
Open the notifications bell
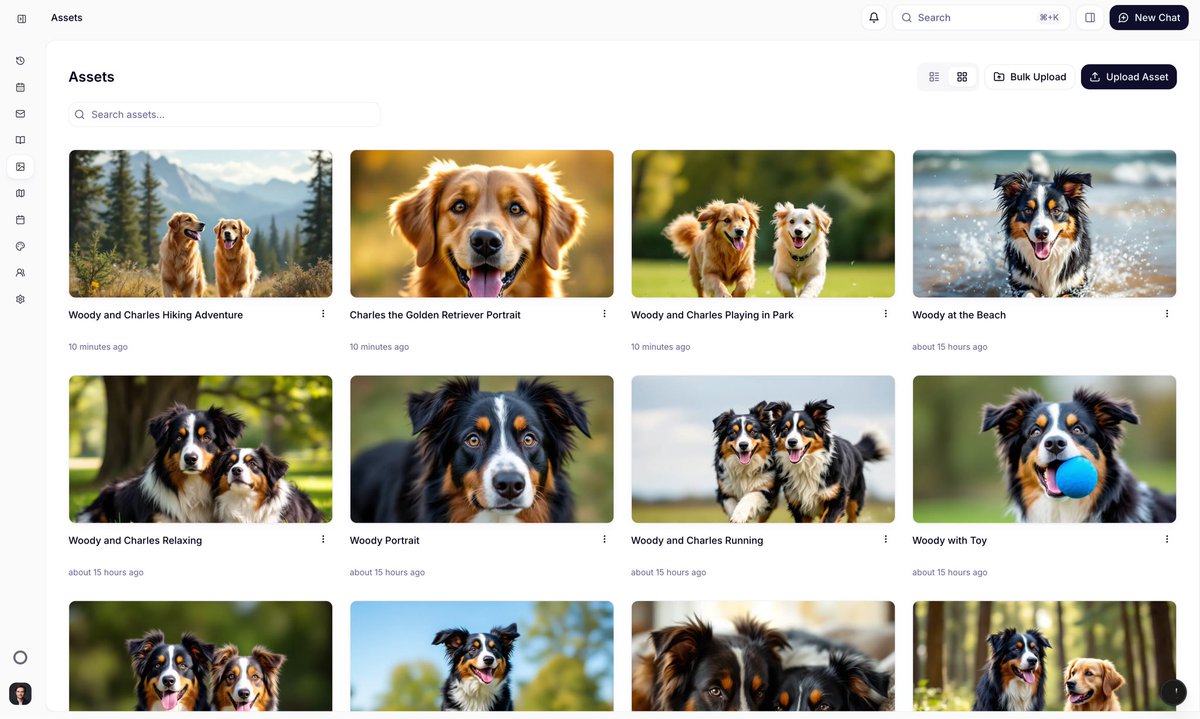point(874,18)
